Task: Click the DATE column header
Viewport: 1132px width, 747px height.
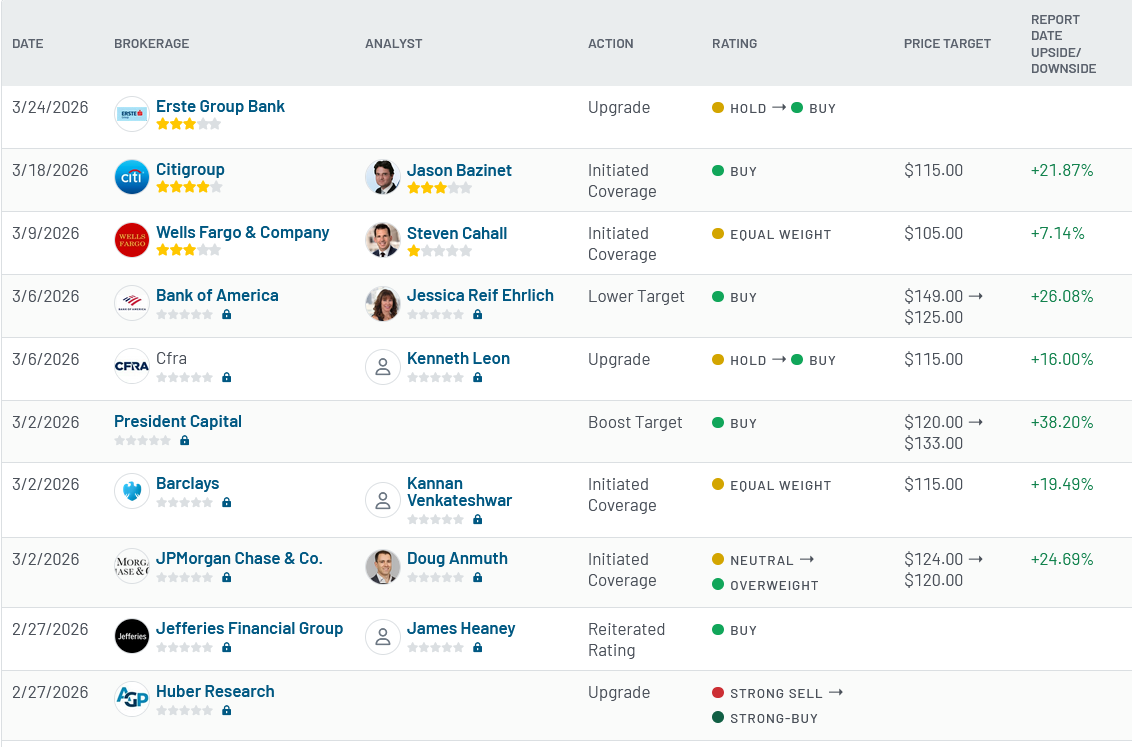Action: pyautogui.click(x=27, y=43)
